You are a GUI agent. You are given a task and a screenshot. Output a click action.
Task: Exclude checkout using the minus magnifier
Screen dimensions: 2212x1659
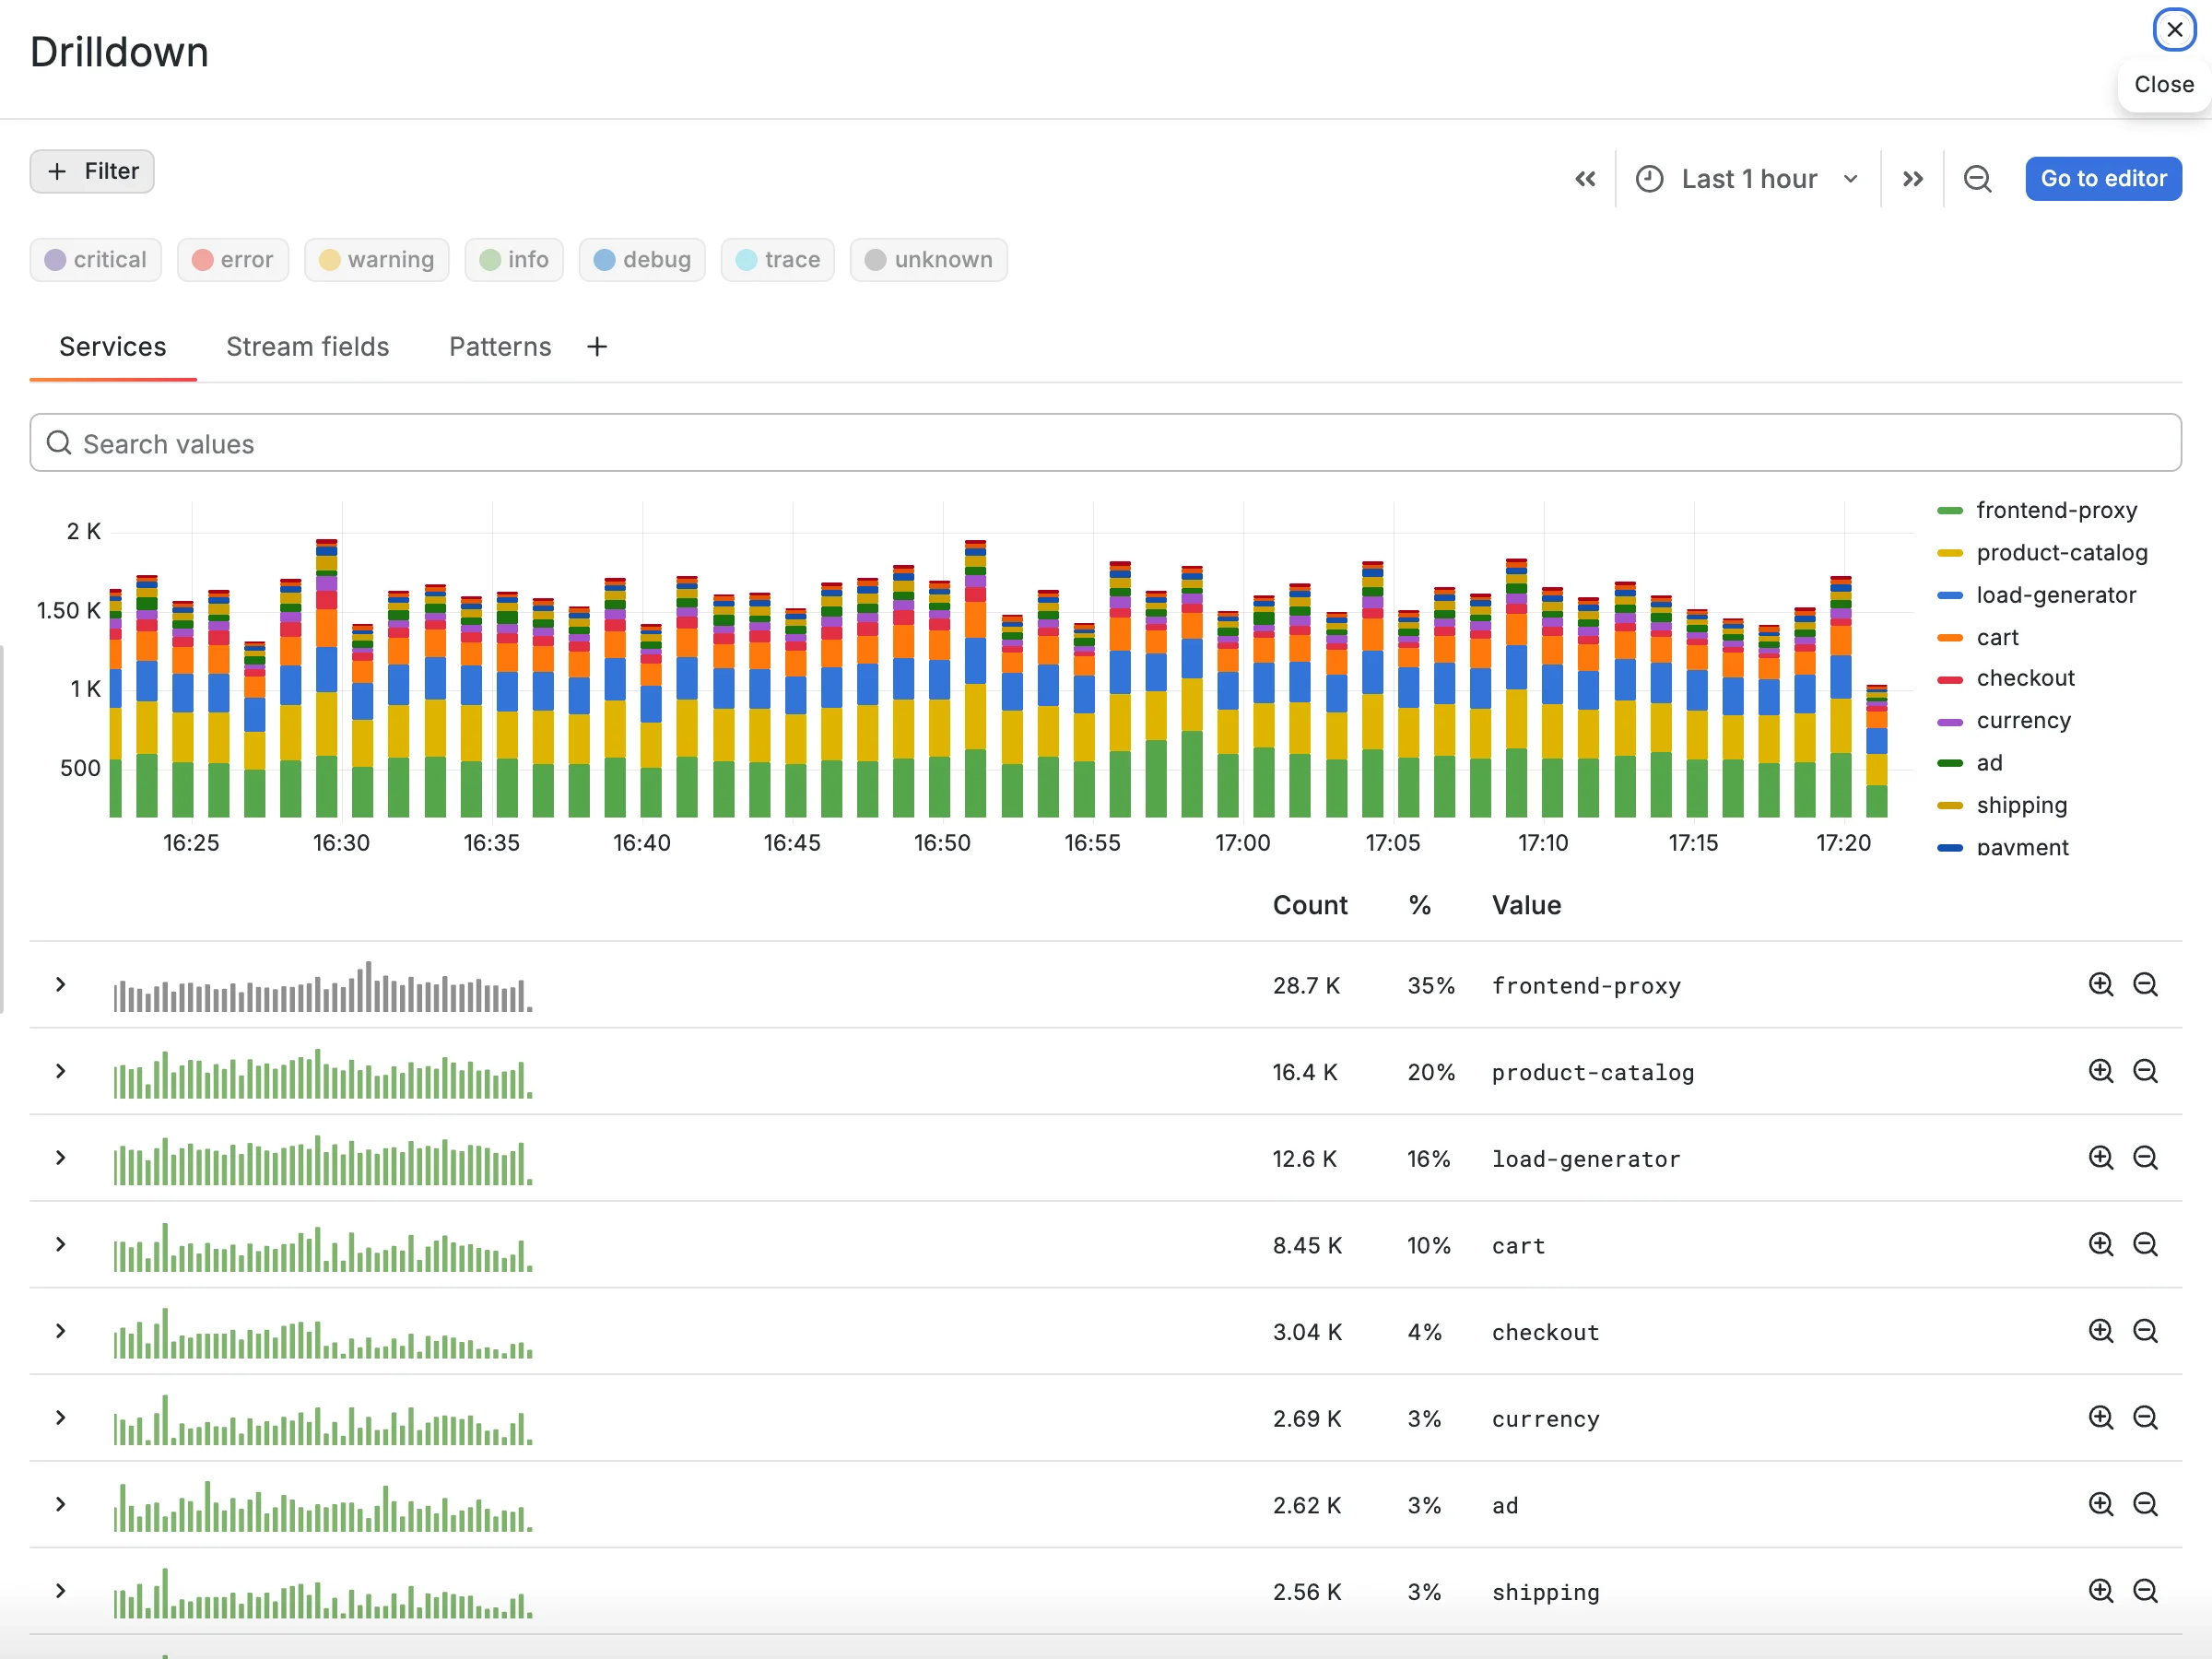(2145, 1331)
